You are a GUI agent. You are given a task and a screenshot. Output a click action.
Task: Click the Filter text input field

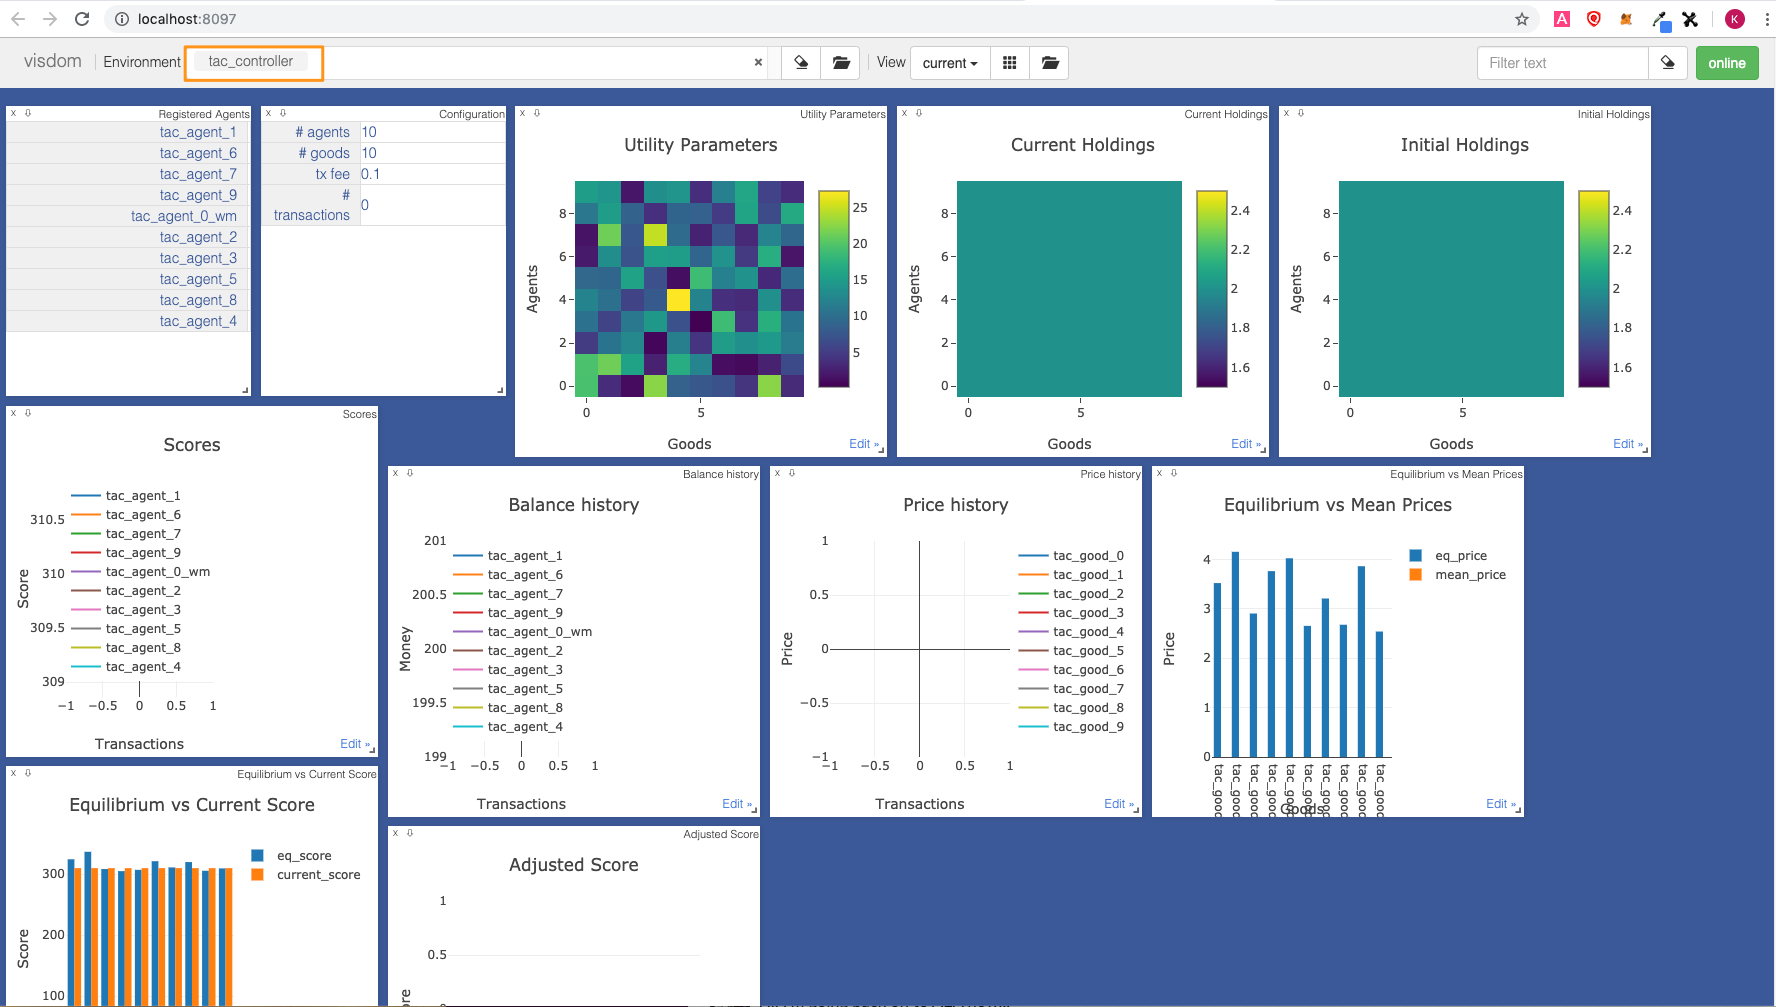coord(1563,63)
